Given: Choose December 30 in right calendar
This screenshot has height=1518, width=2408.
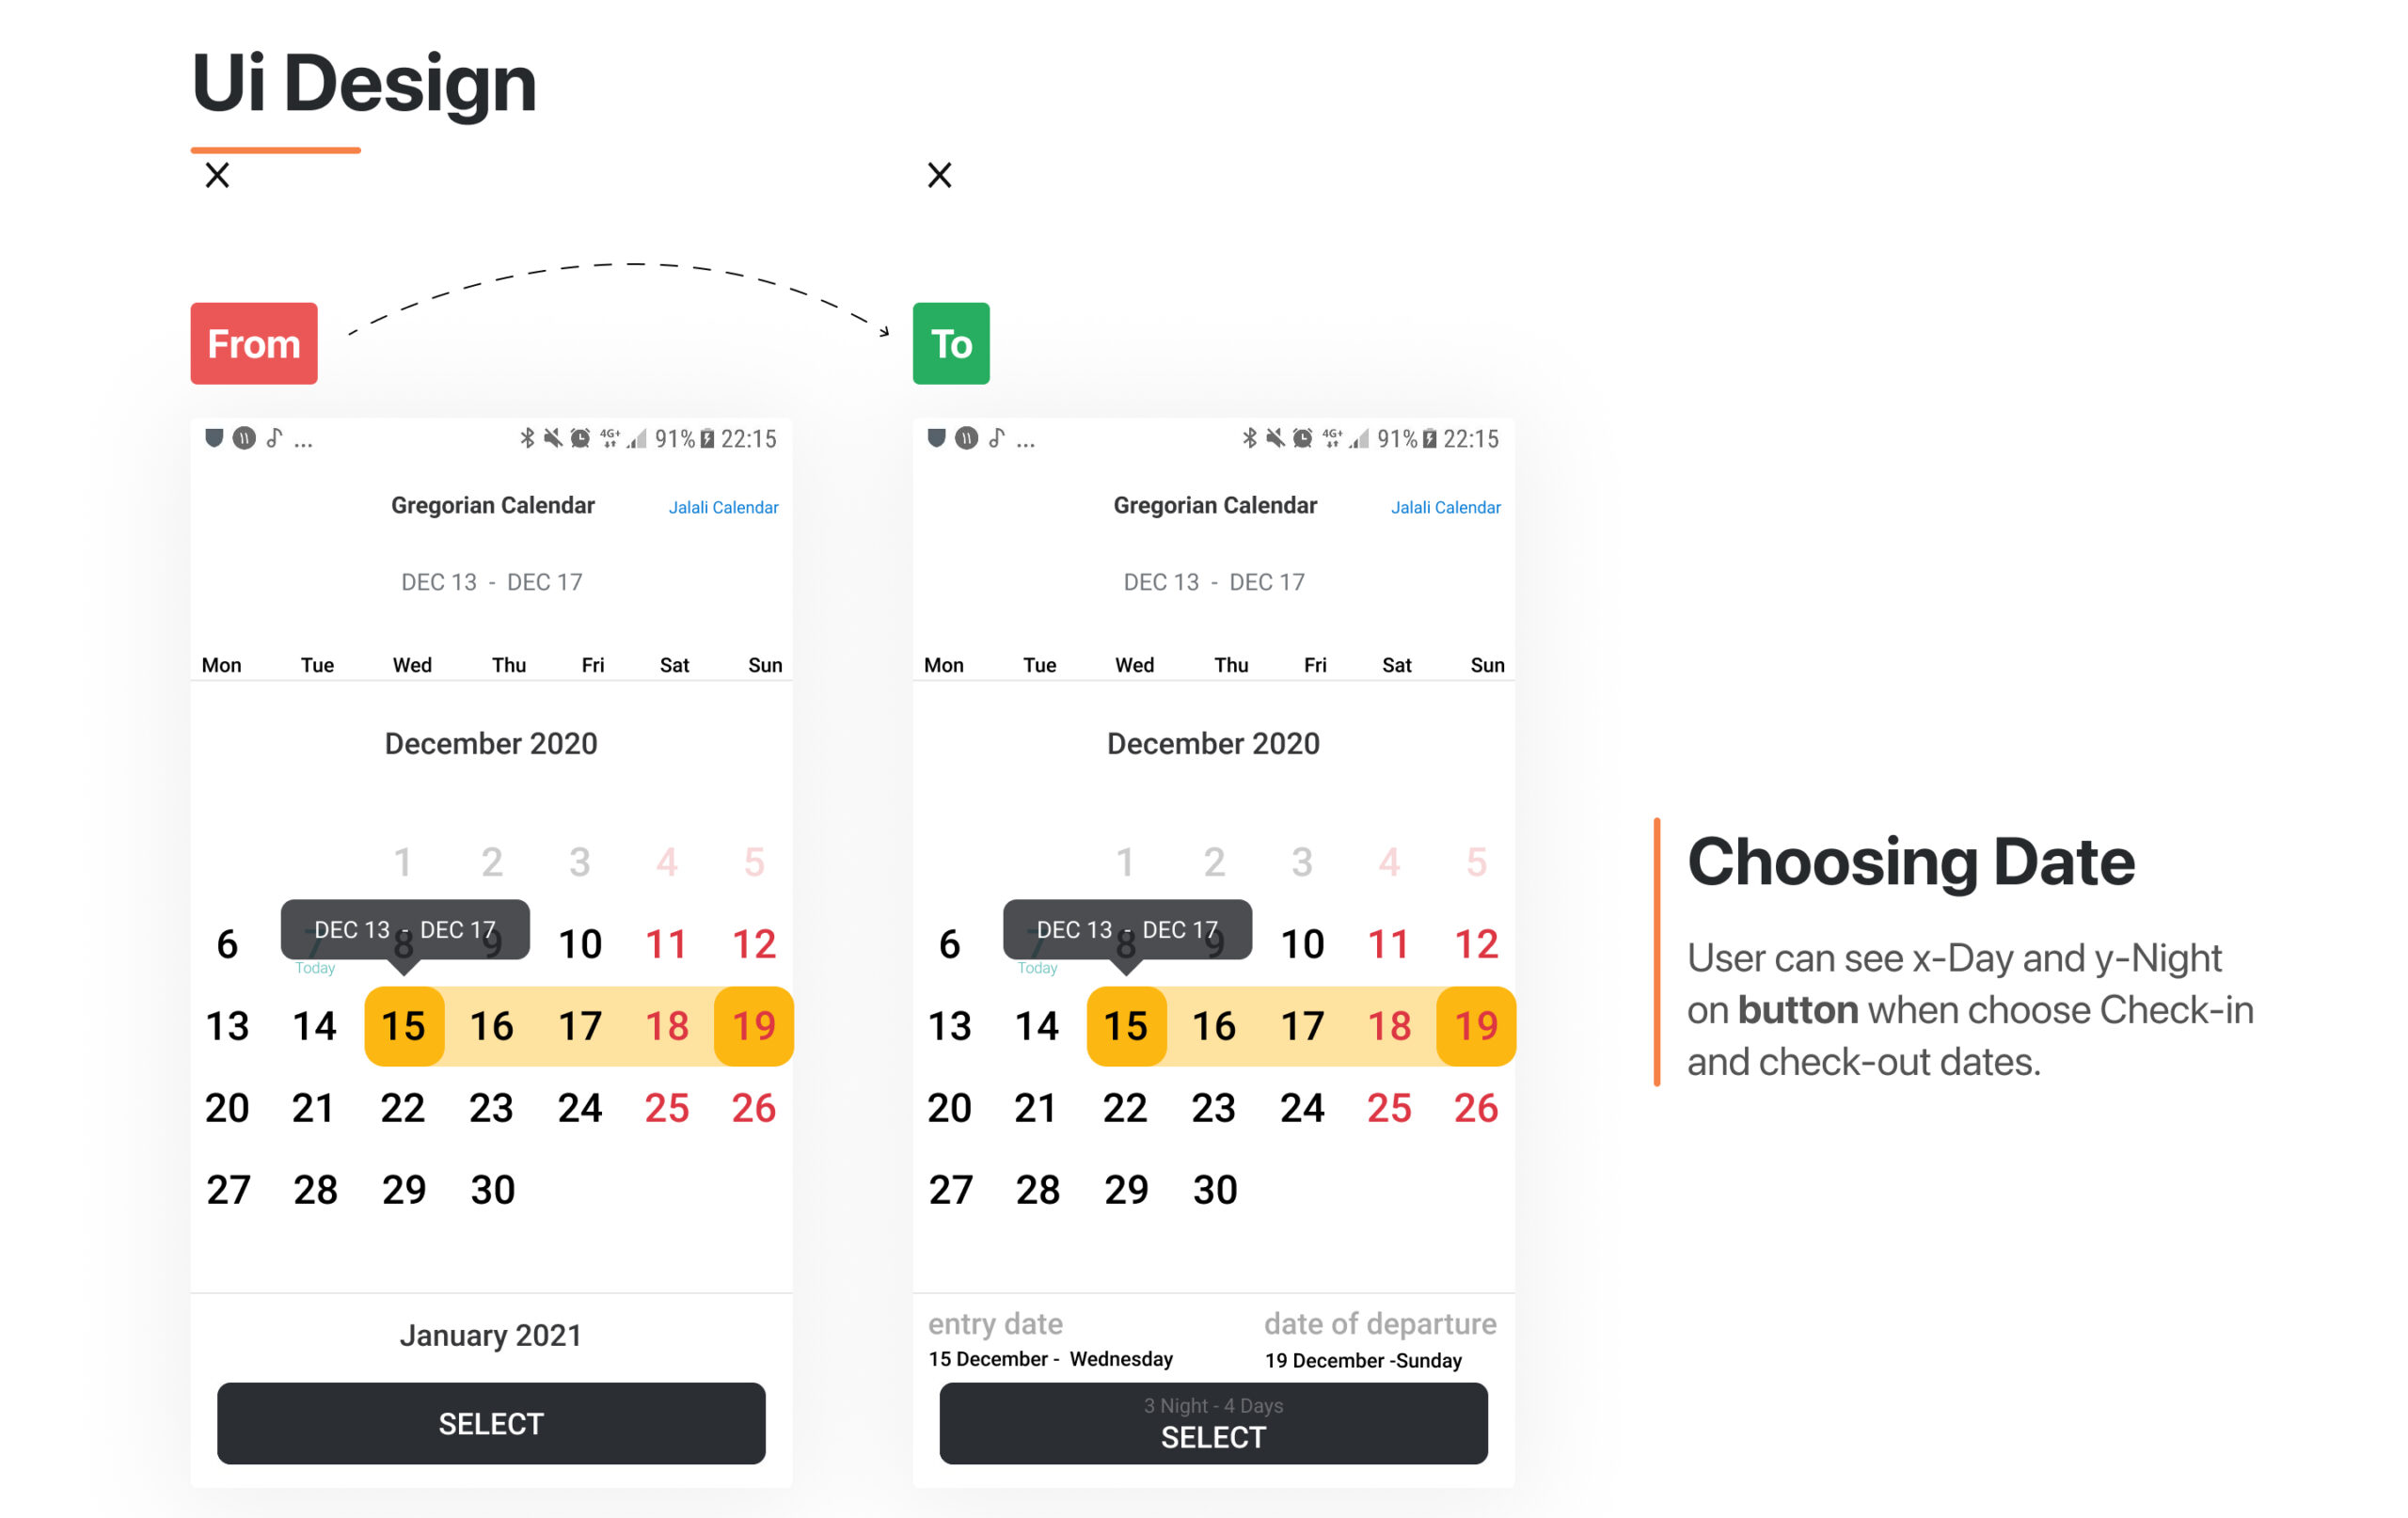Looking at the screenshot, I should pos(1215,1190).
